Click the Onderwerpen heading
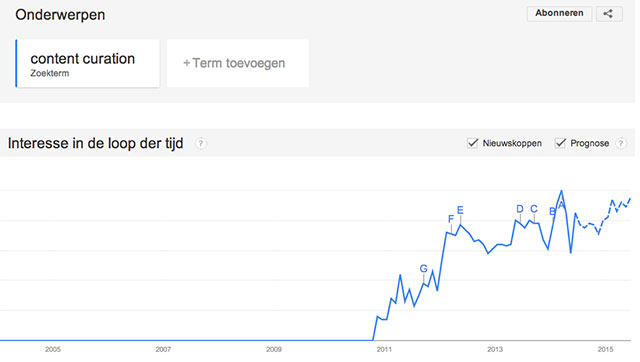The width and height of the screenshot is (640, 362). coord(60,15)
